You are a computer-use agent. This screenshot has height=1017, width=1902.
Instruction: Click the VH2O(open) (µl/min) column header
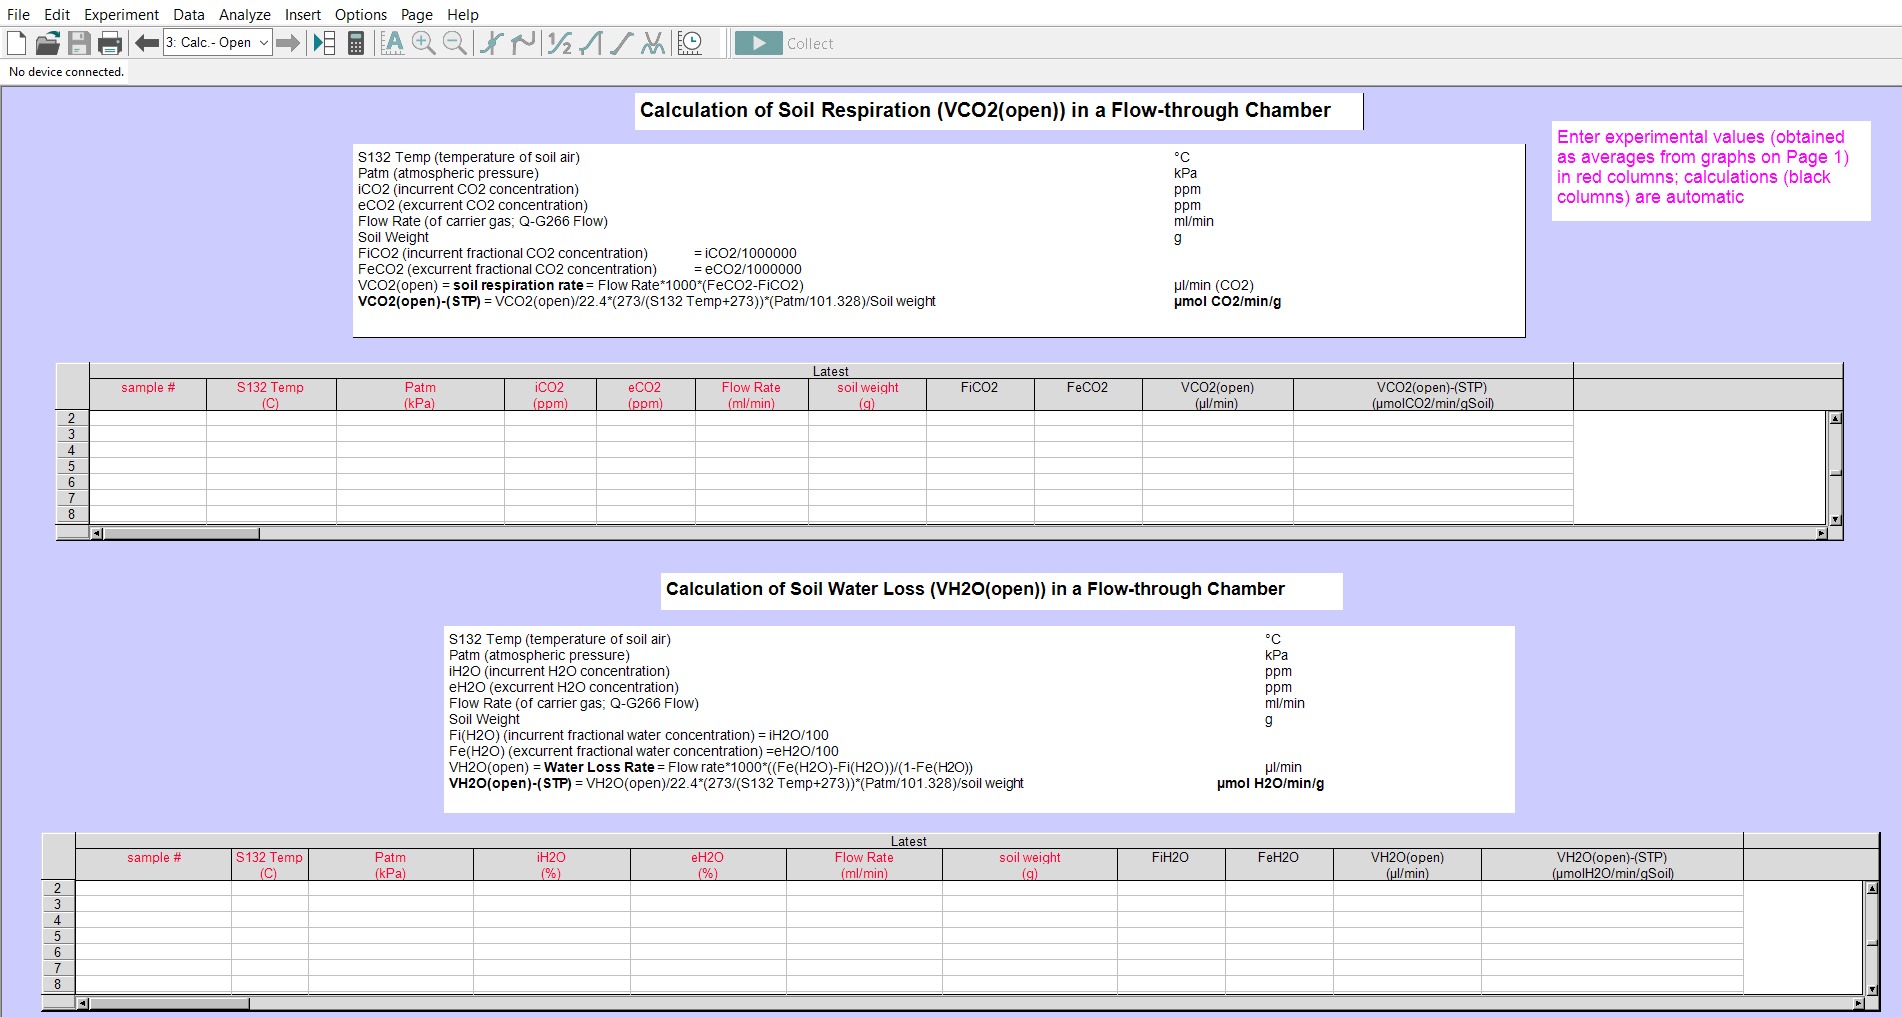tap(1407, 865)
